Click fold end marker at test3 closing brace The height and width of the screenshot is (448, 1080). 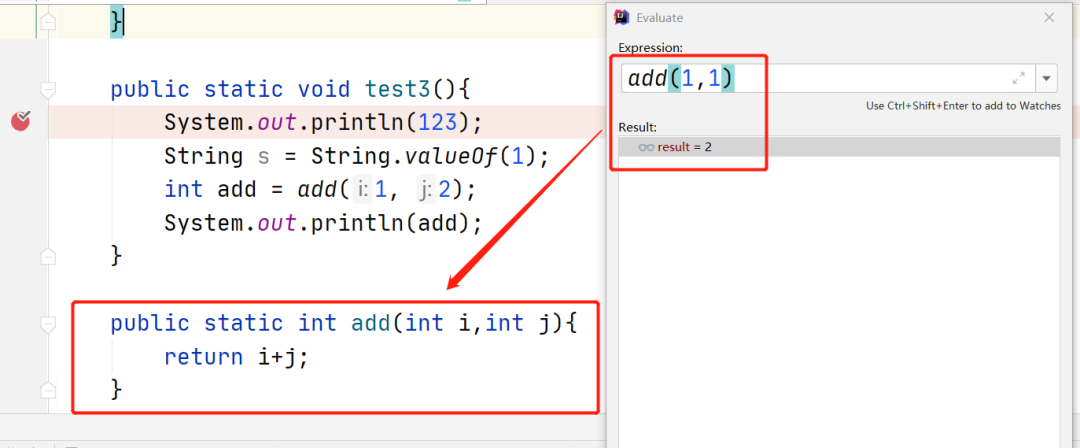click(47, 256)
